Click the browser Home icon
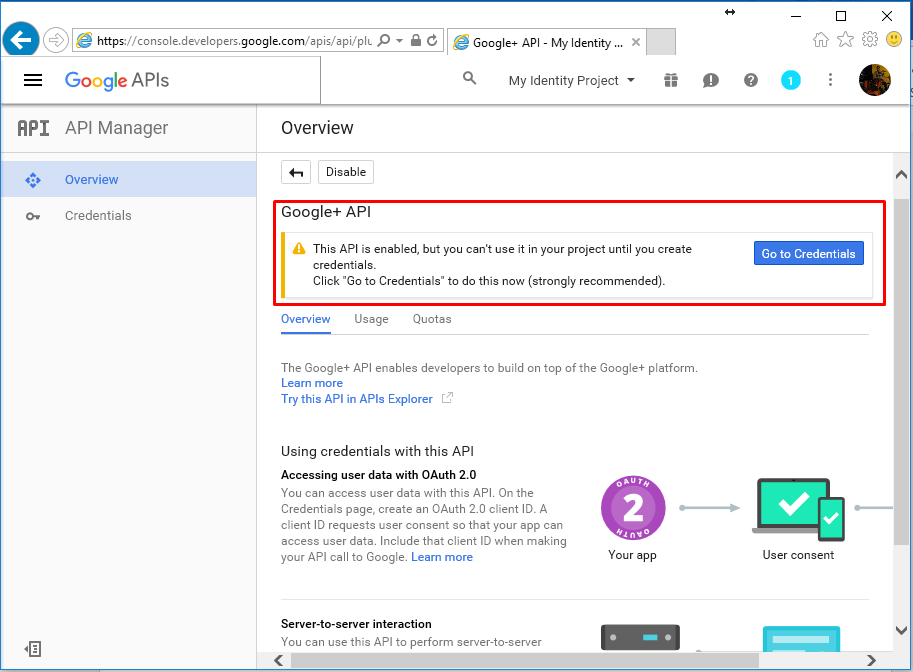The height and width of the screenshot is (672, 913). click(x=821, y=40)
